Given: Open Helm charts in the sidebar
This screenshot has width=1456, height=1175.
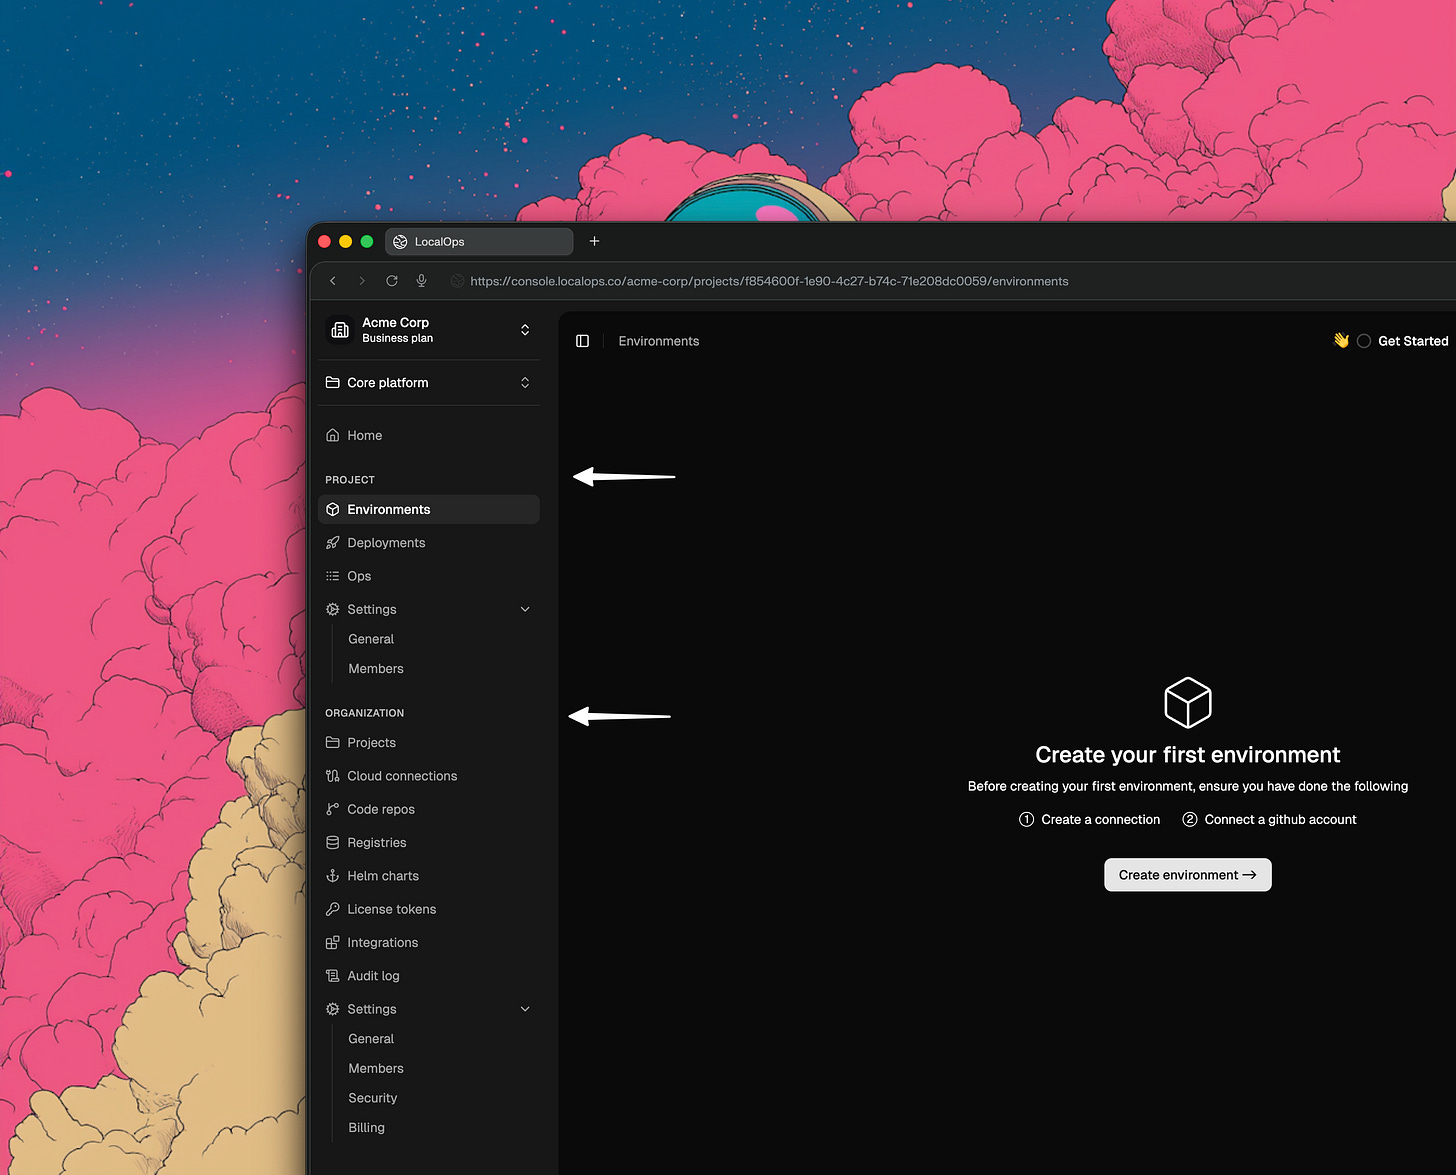Looking at the screenshot, I should 429,876.
